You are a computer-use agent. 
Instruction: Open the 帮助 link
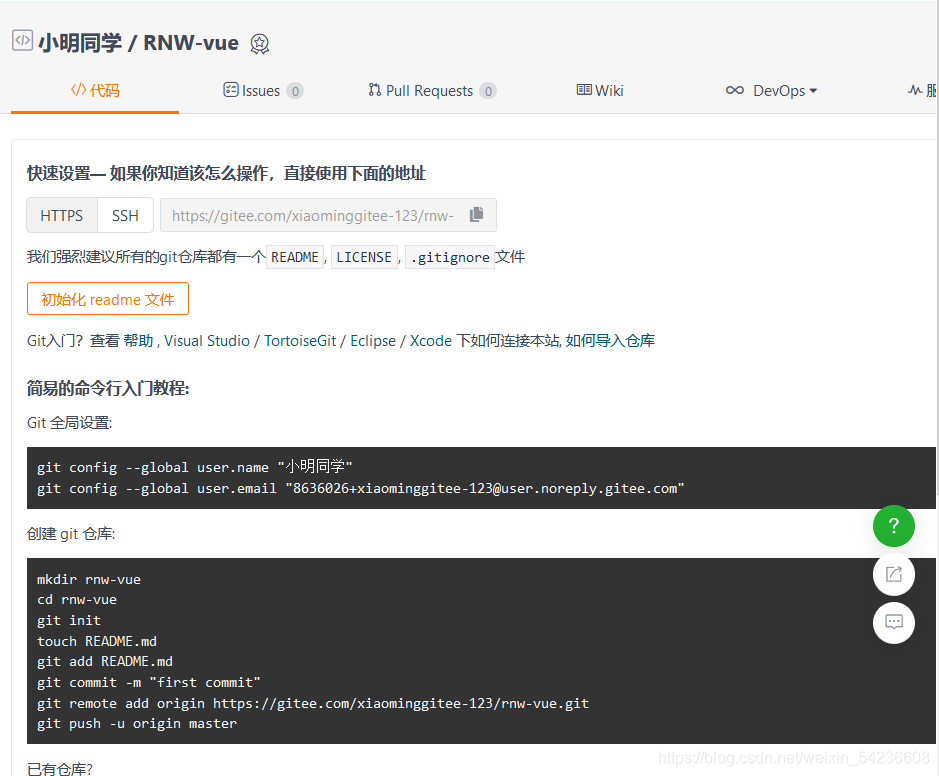click(138, 341)
